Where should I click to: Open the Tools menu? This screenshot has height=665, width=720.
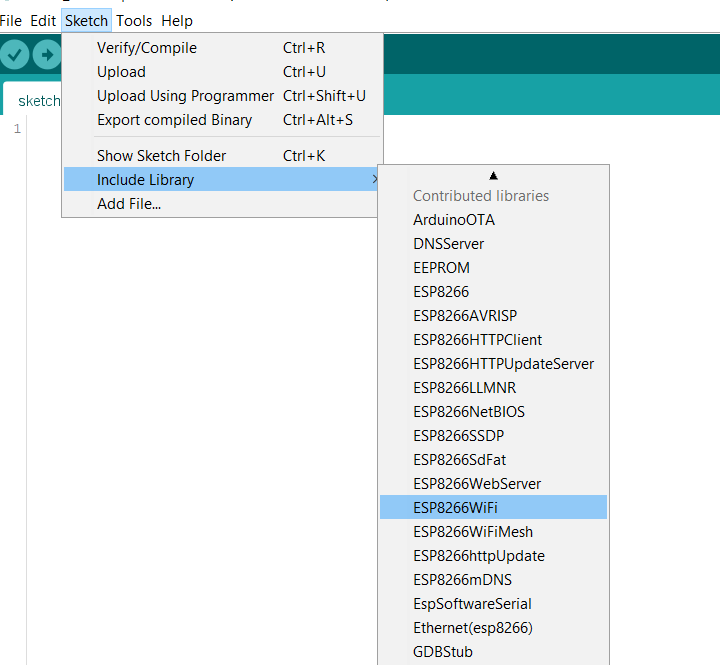click(x=134, y=21)
